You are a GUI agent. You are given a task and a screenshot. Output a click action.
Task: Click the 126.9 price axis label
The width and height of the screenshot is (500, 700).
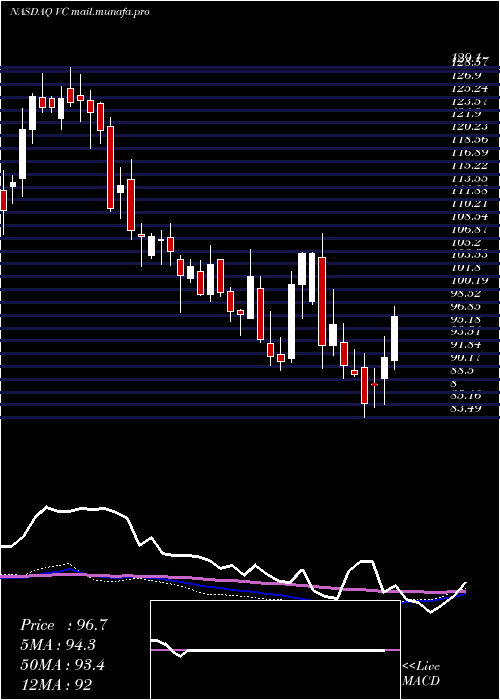467,75
